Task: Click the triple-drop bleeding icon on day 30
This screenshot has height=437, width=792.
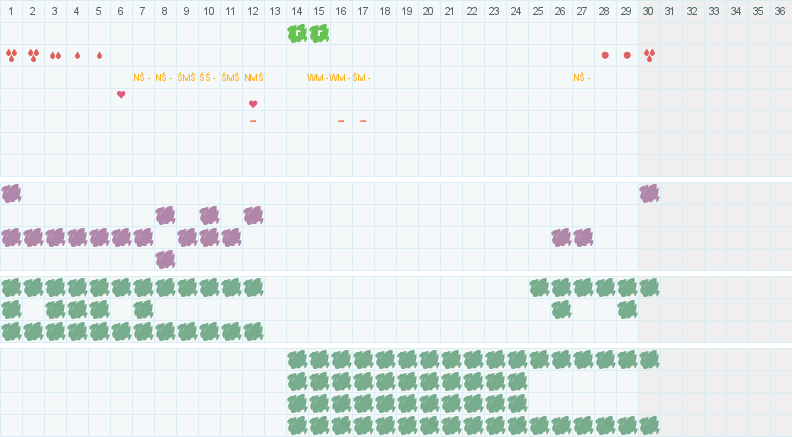Action: click(x=649, y=55)
